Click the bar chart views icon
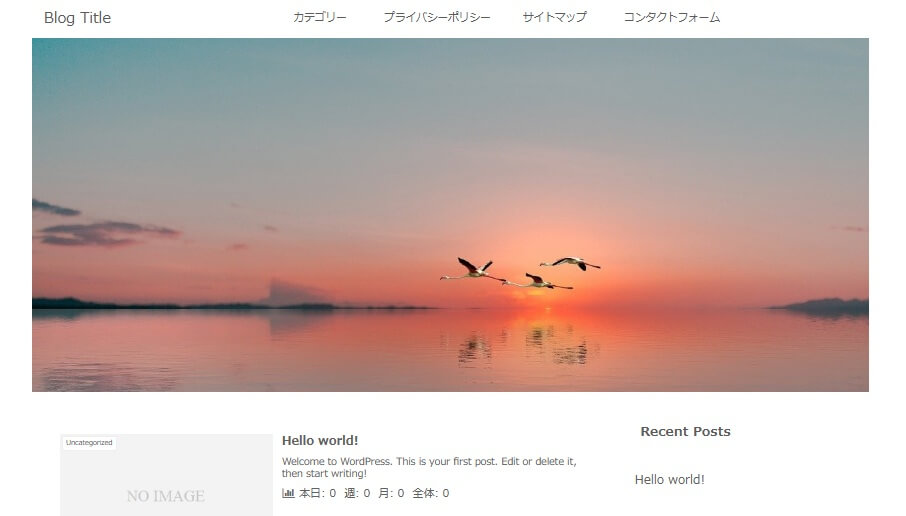 (288, 493)
